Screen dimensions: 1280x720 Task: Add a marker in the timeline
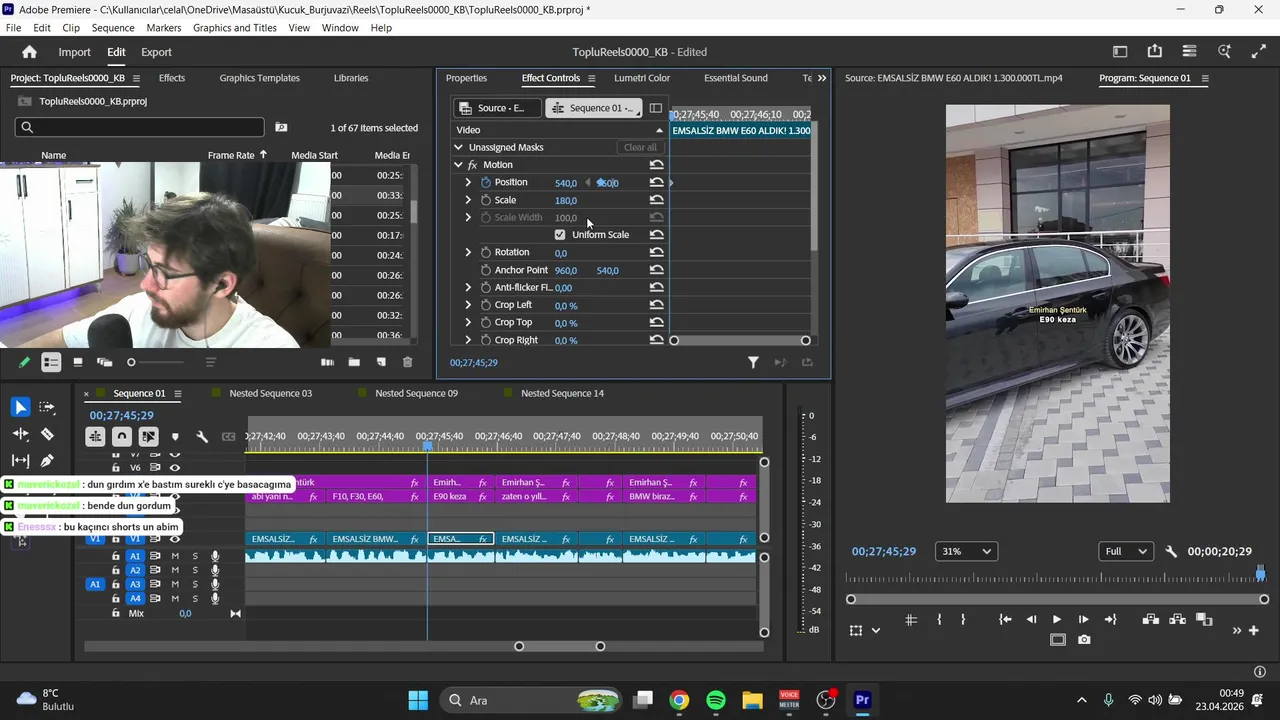tap(175, 436)
